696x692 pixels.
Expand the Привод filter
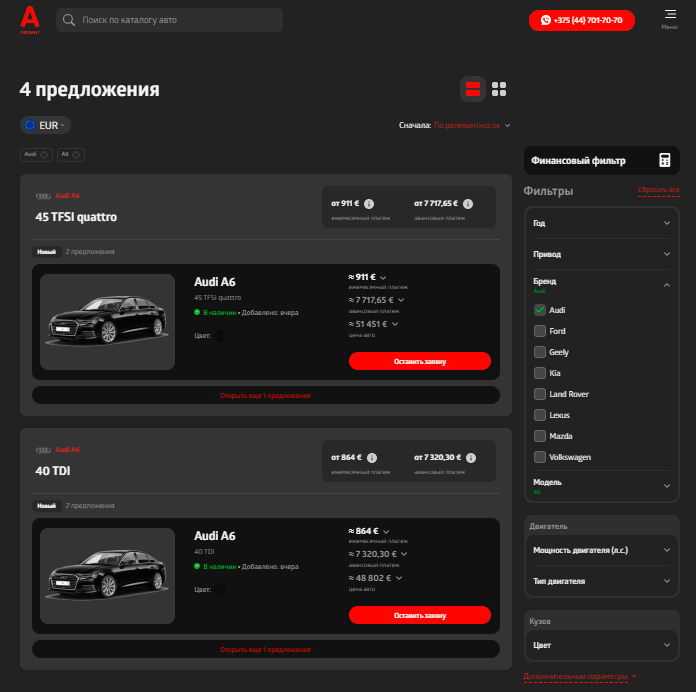click(x=601, y=254)
